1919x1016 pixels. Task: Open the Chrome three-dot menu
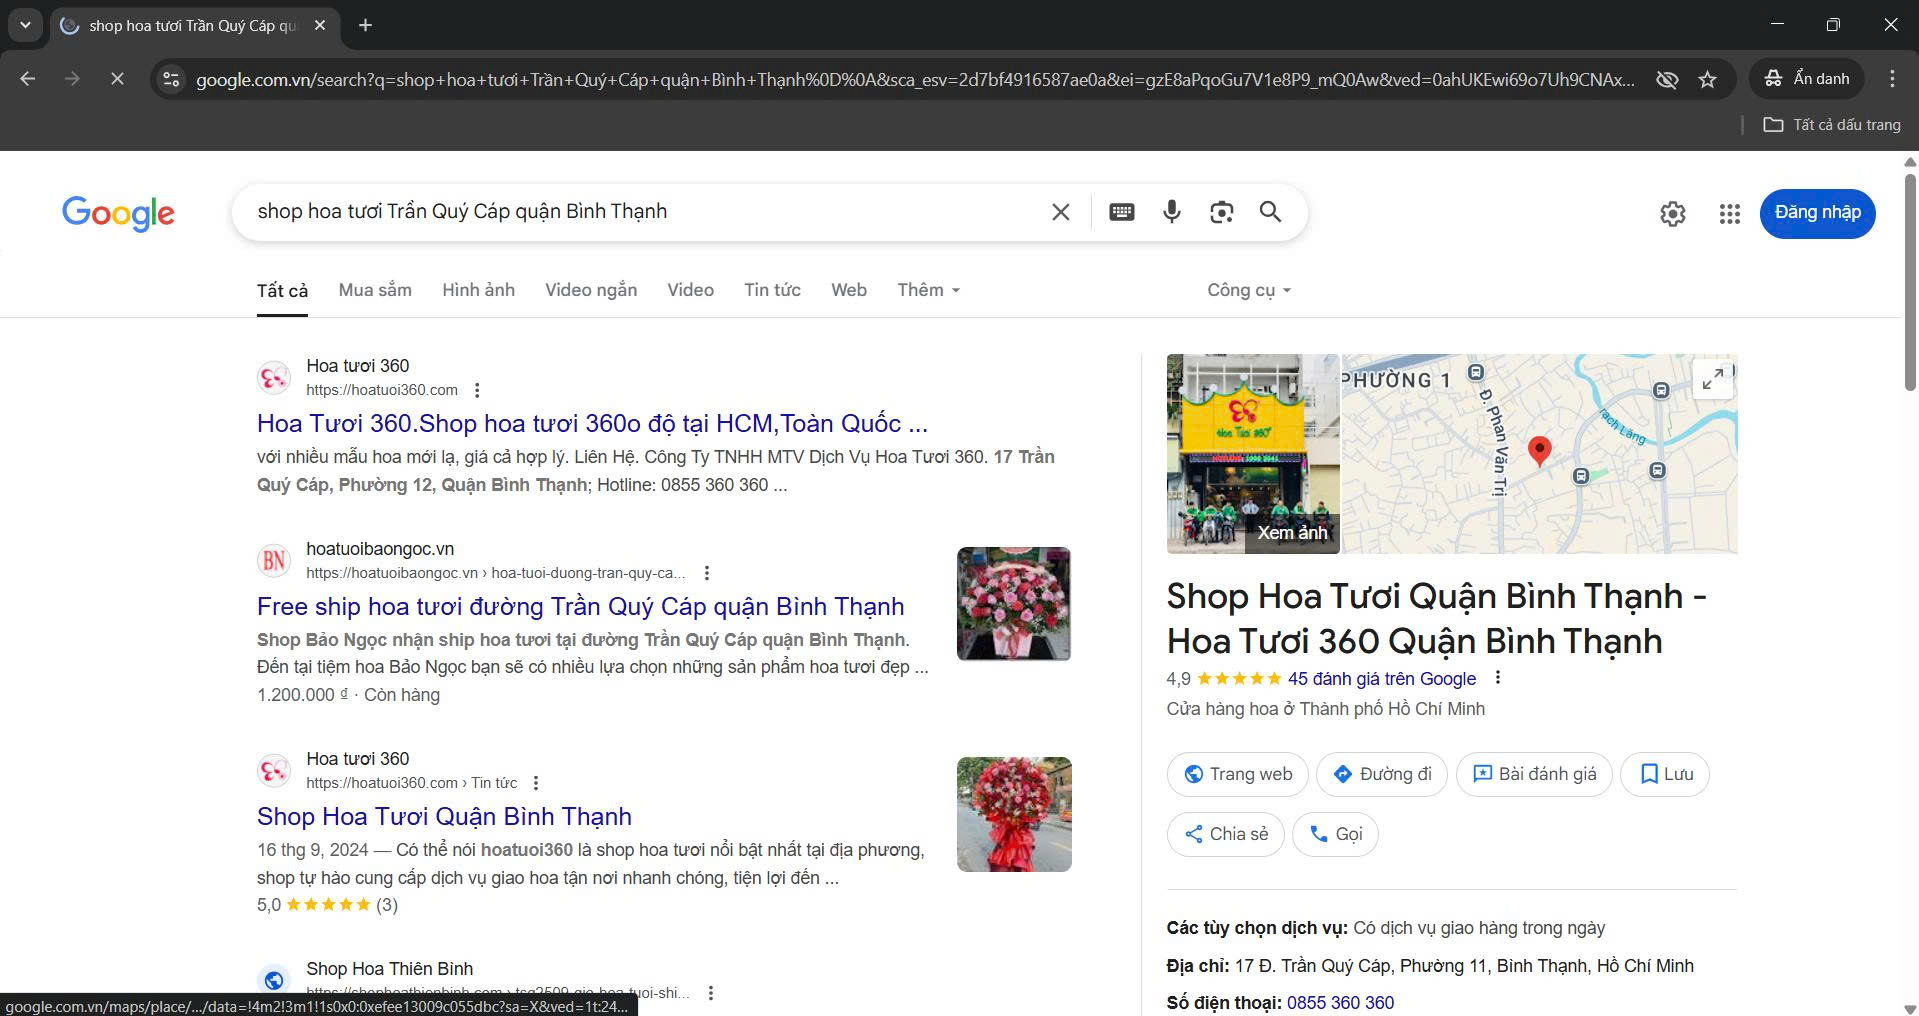pos(1892,79)
